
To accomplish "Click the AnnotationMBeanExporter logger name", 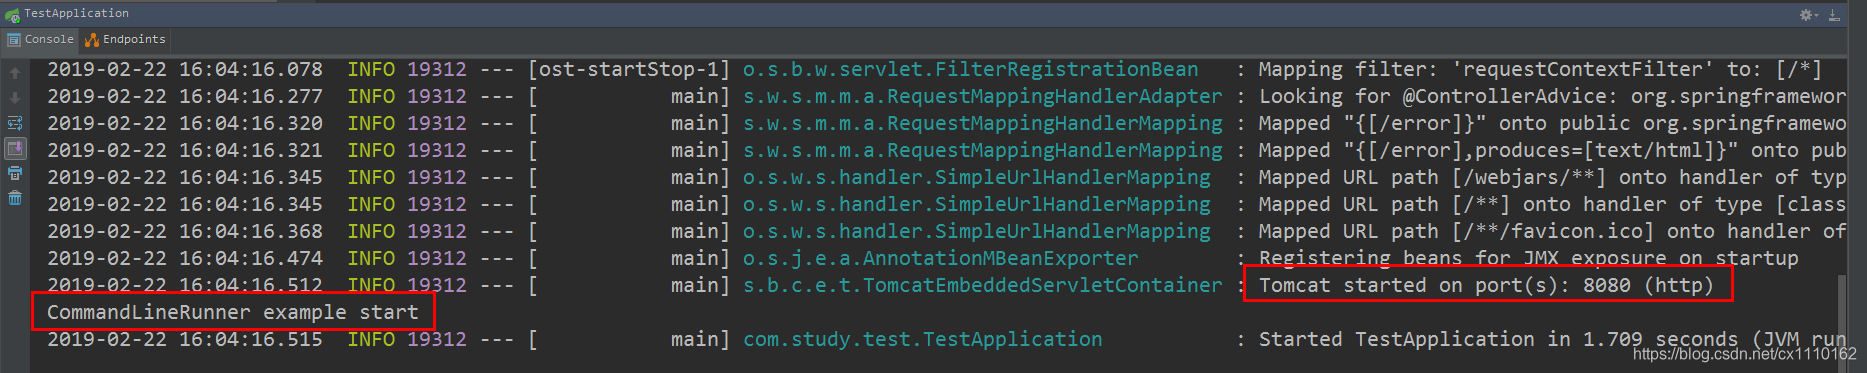I will [940, 258].
